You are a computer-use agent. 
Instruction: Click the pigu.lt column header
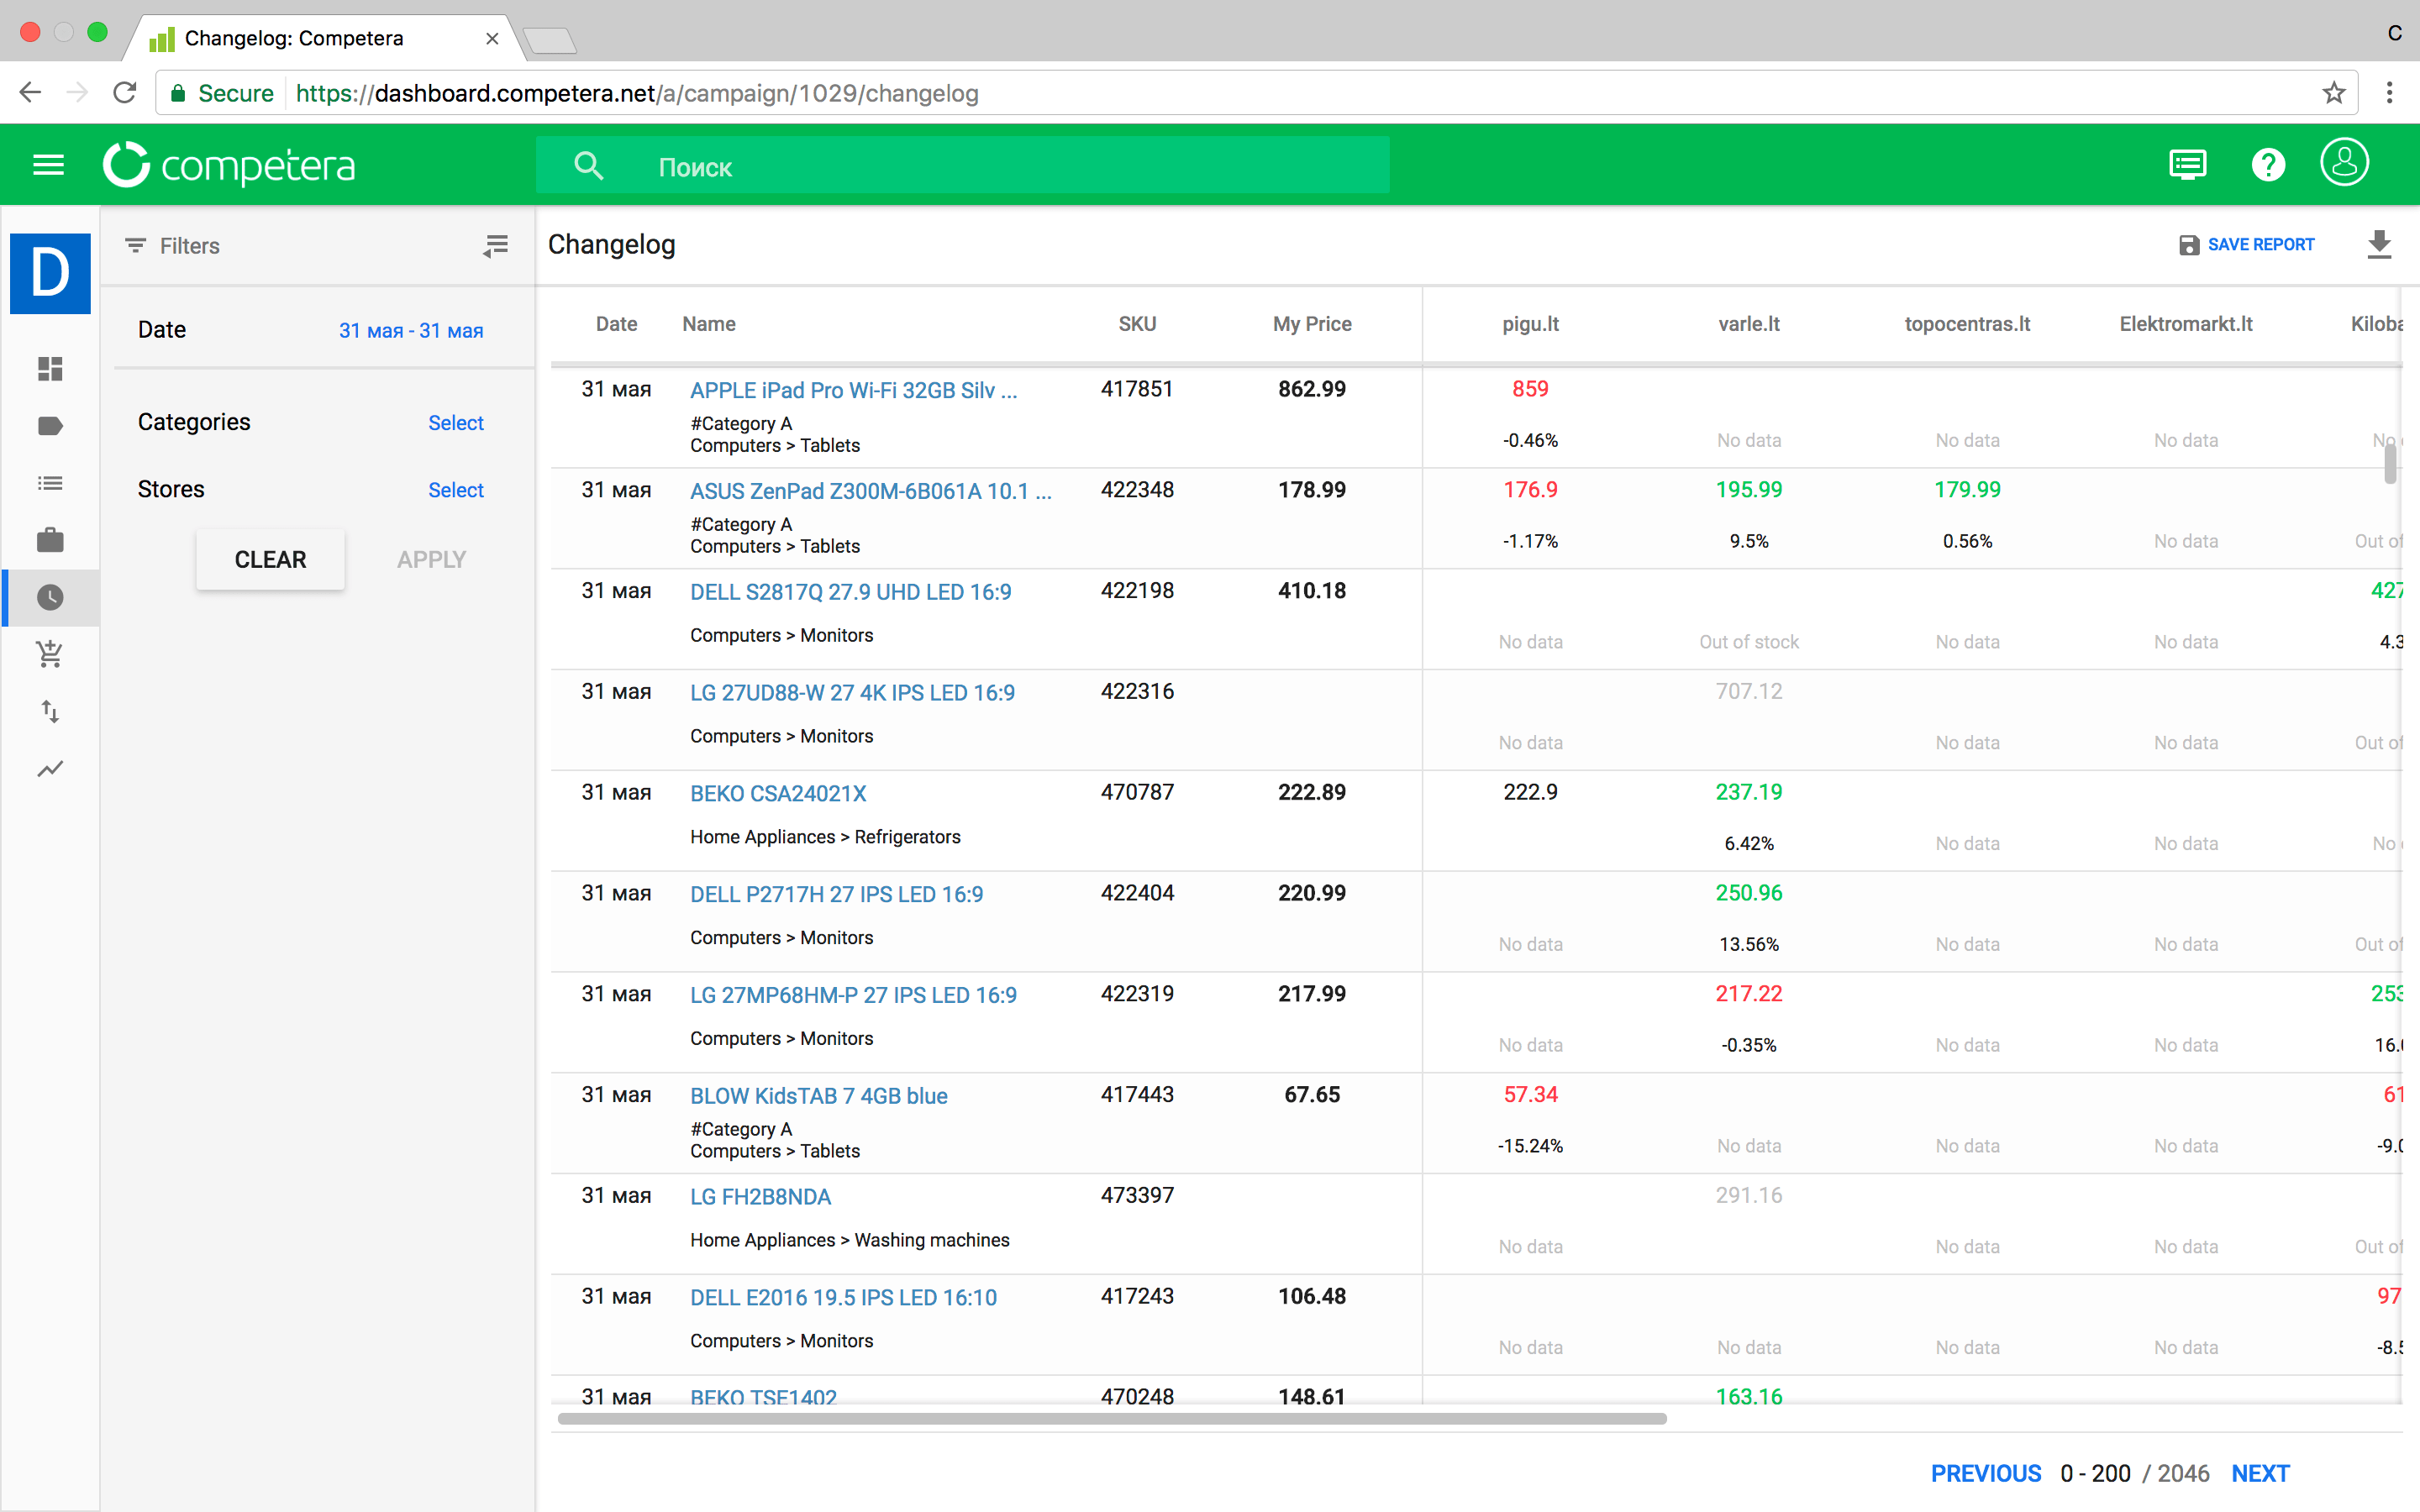point(1530,324)
